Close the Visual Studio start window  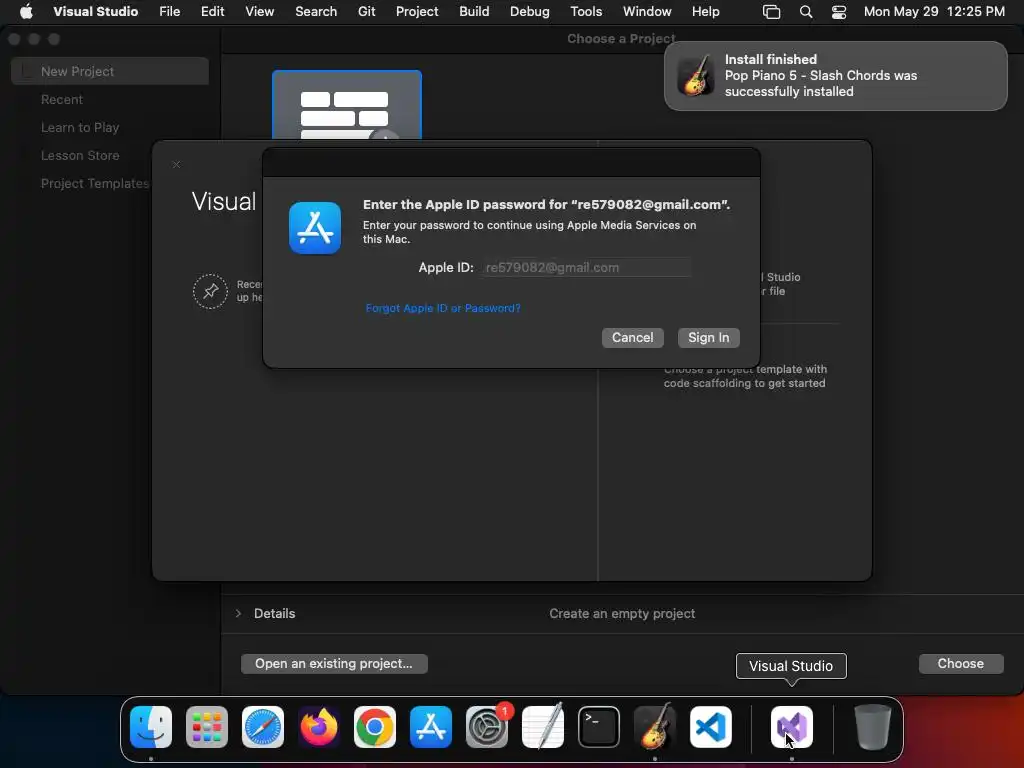coord(176,165)
